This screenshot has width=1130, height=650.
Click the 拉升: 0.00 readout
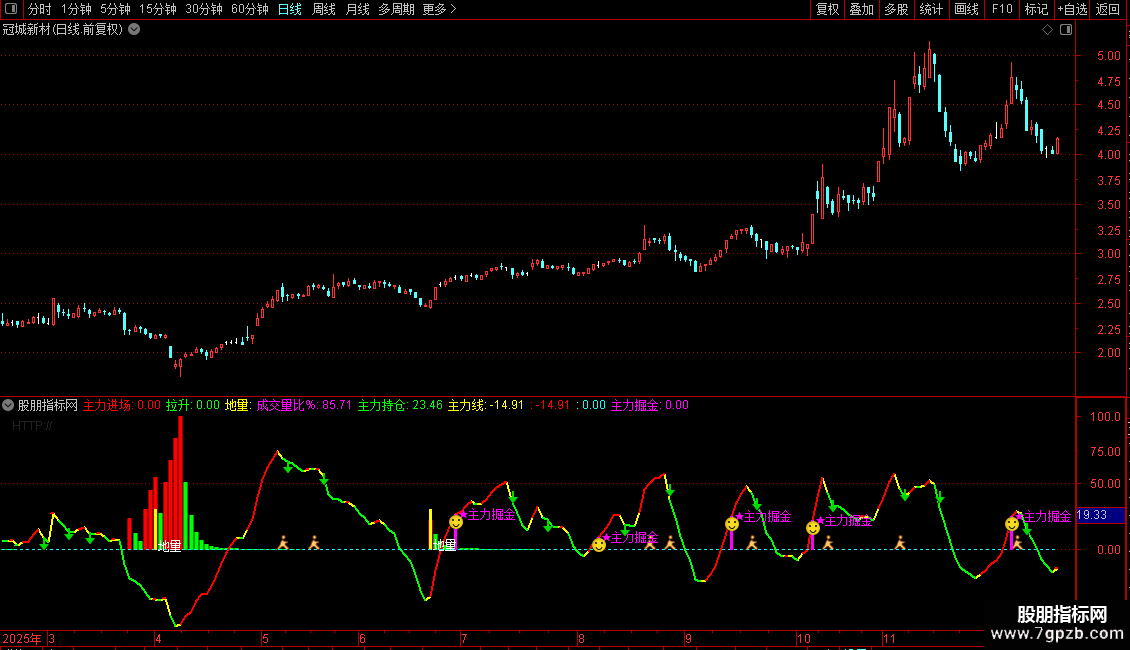(x=192, y=405)
